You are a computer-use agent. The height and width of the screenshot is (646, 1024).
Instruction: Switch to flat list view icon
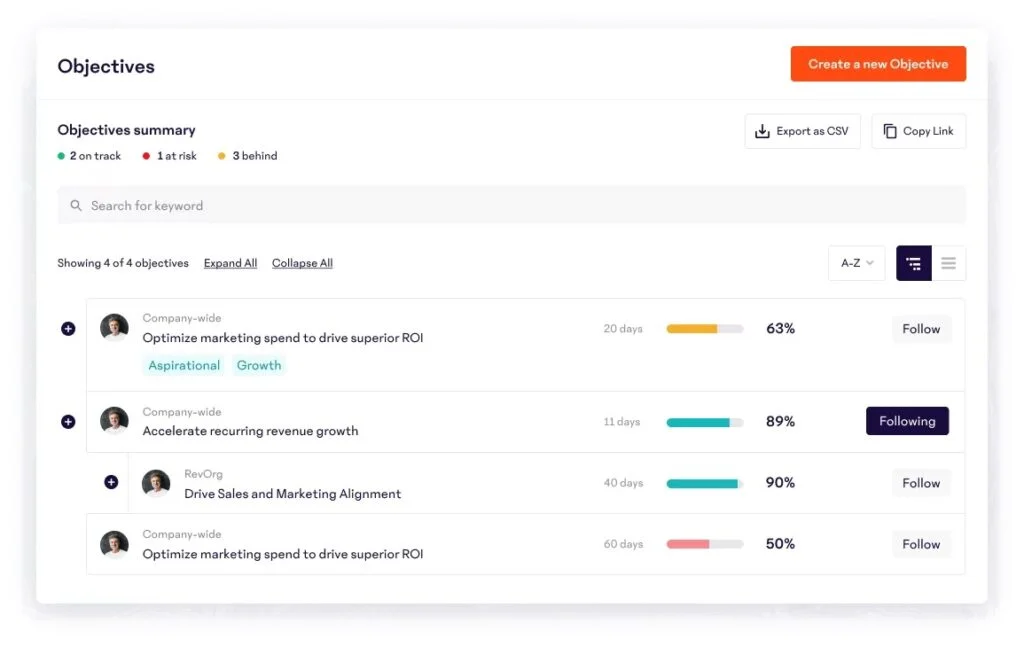click(948, 263)
